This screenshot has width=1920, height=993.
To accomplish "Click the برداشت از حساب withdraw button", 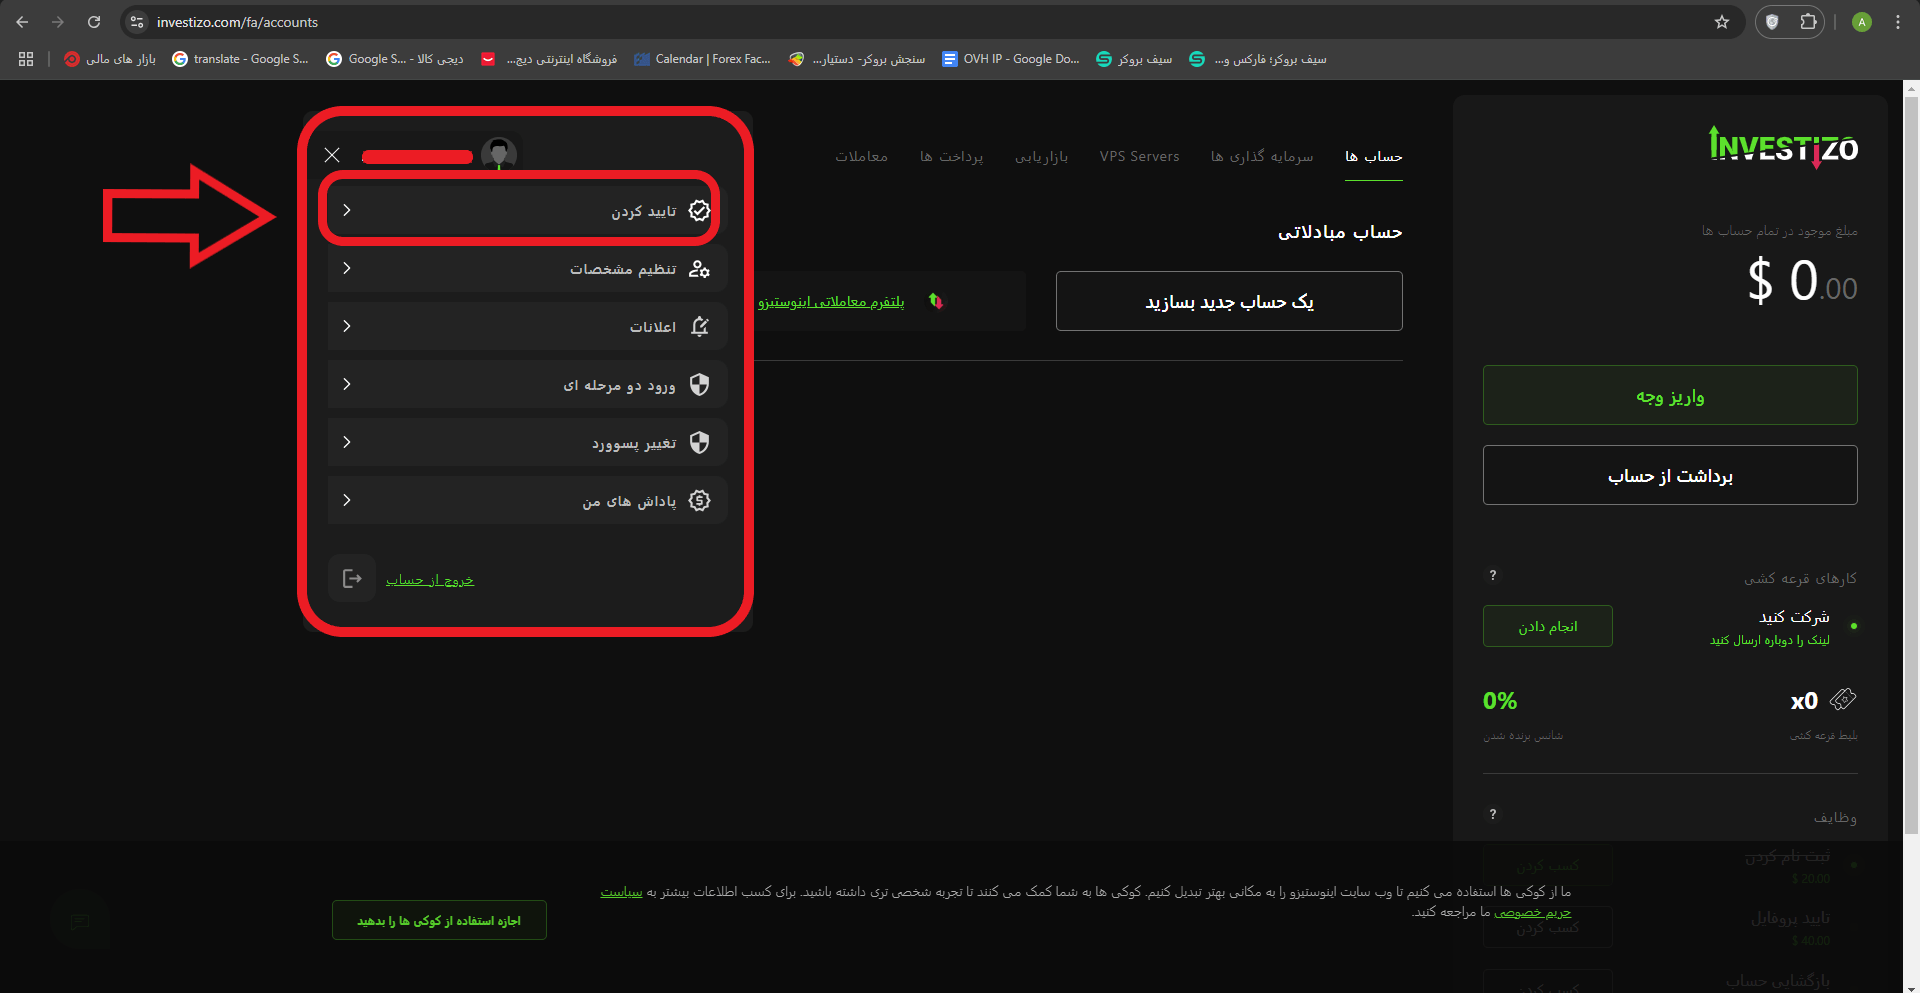I will [1670, 475].
